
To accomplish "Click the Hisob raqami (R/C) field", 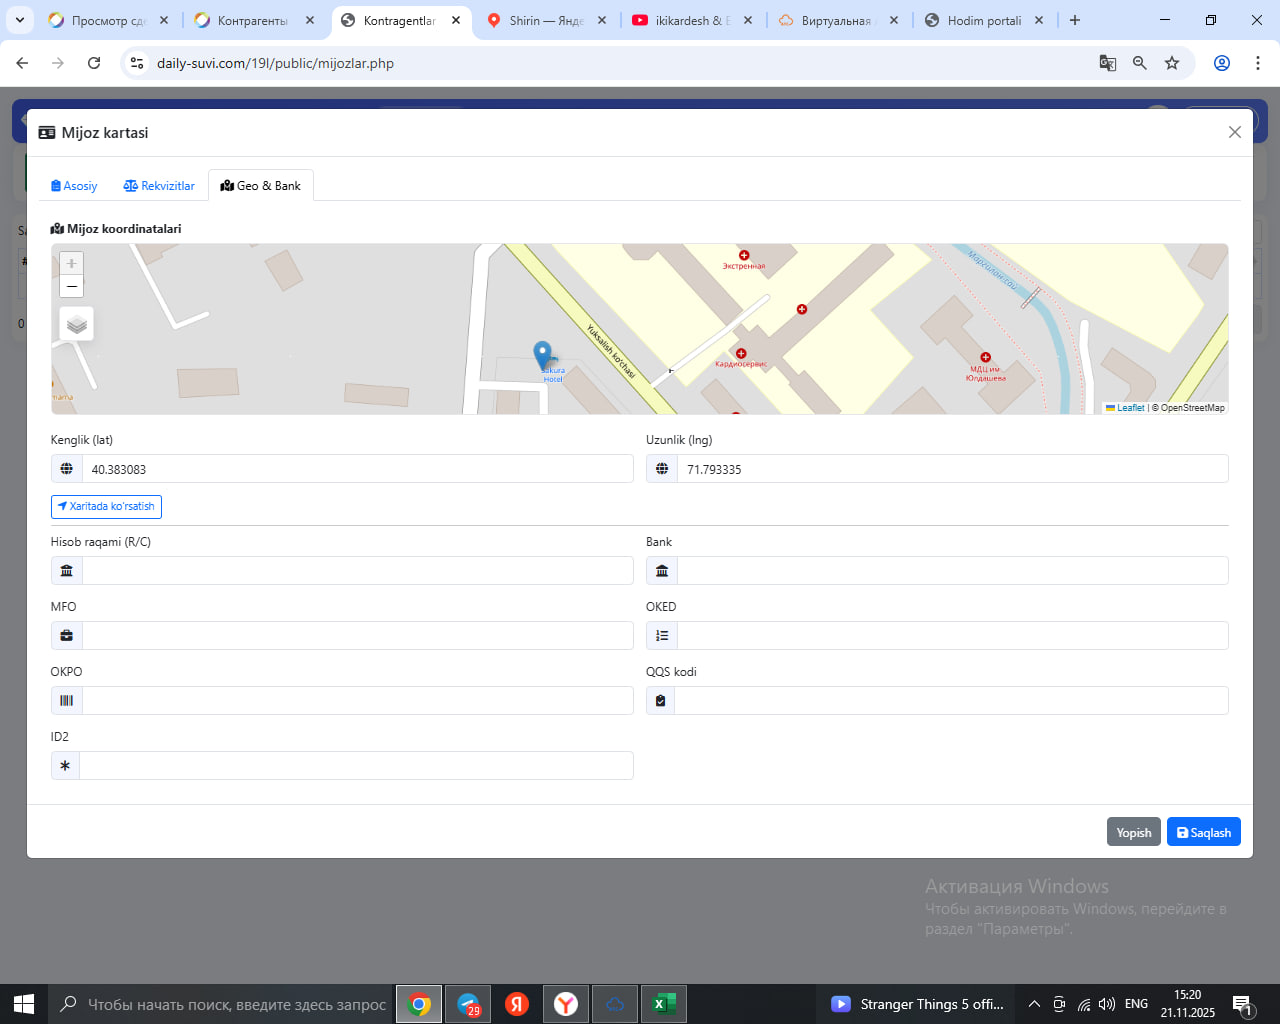I will pos(357,571).
